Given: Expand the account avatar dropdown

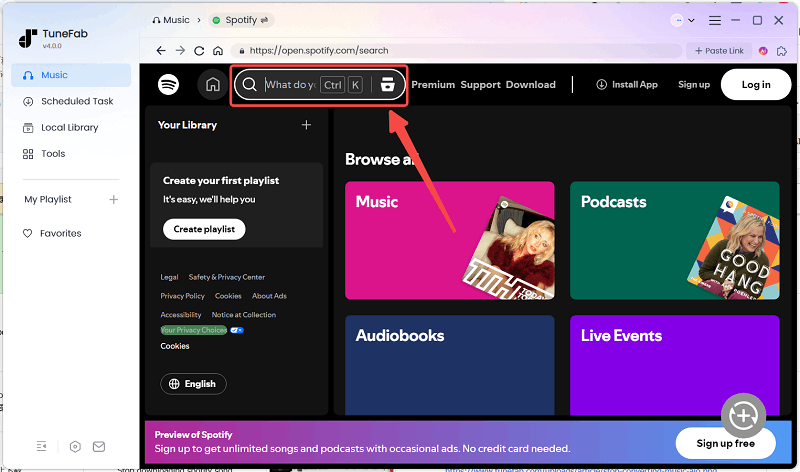Looking at the screenshot, I should click(x=687, y=20).
